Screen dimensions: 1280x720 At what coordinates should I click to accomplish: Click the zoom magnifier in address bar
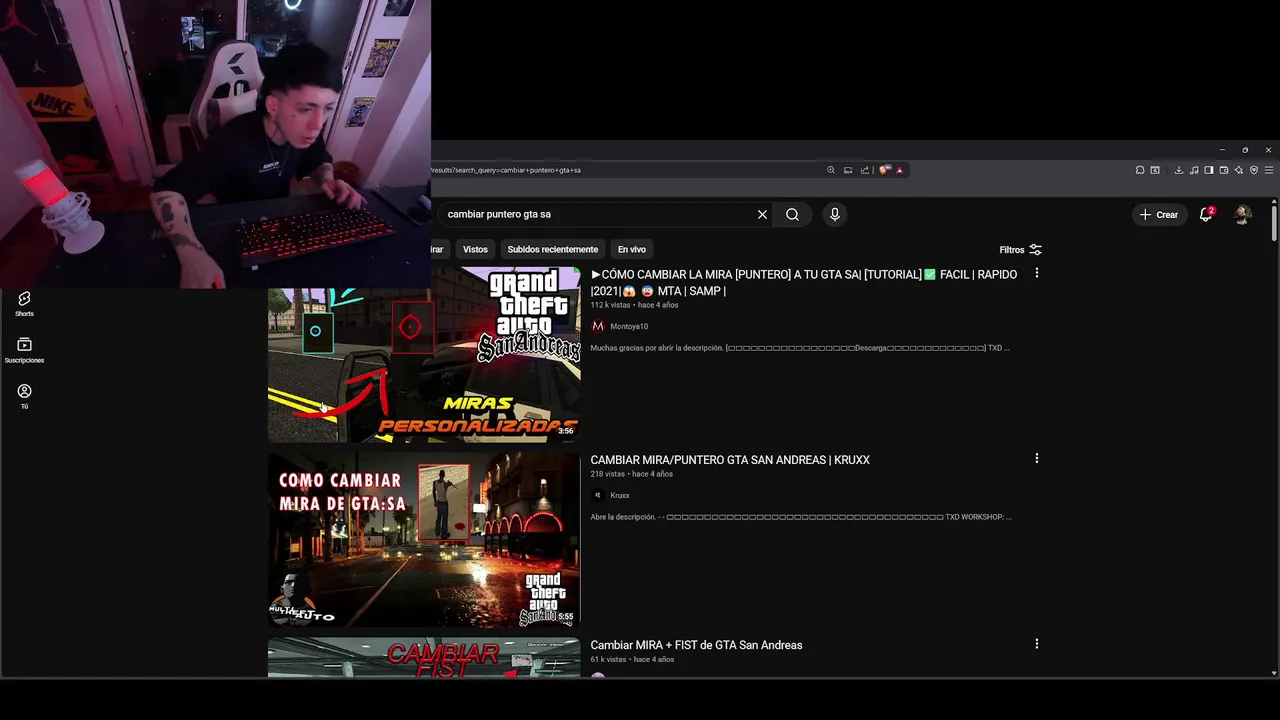pyautogui.click(x=830, y=170)
